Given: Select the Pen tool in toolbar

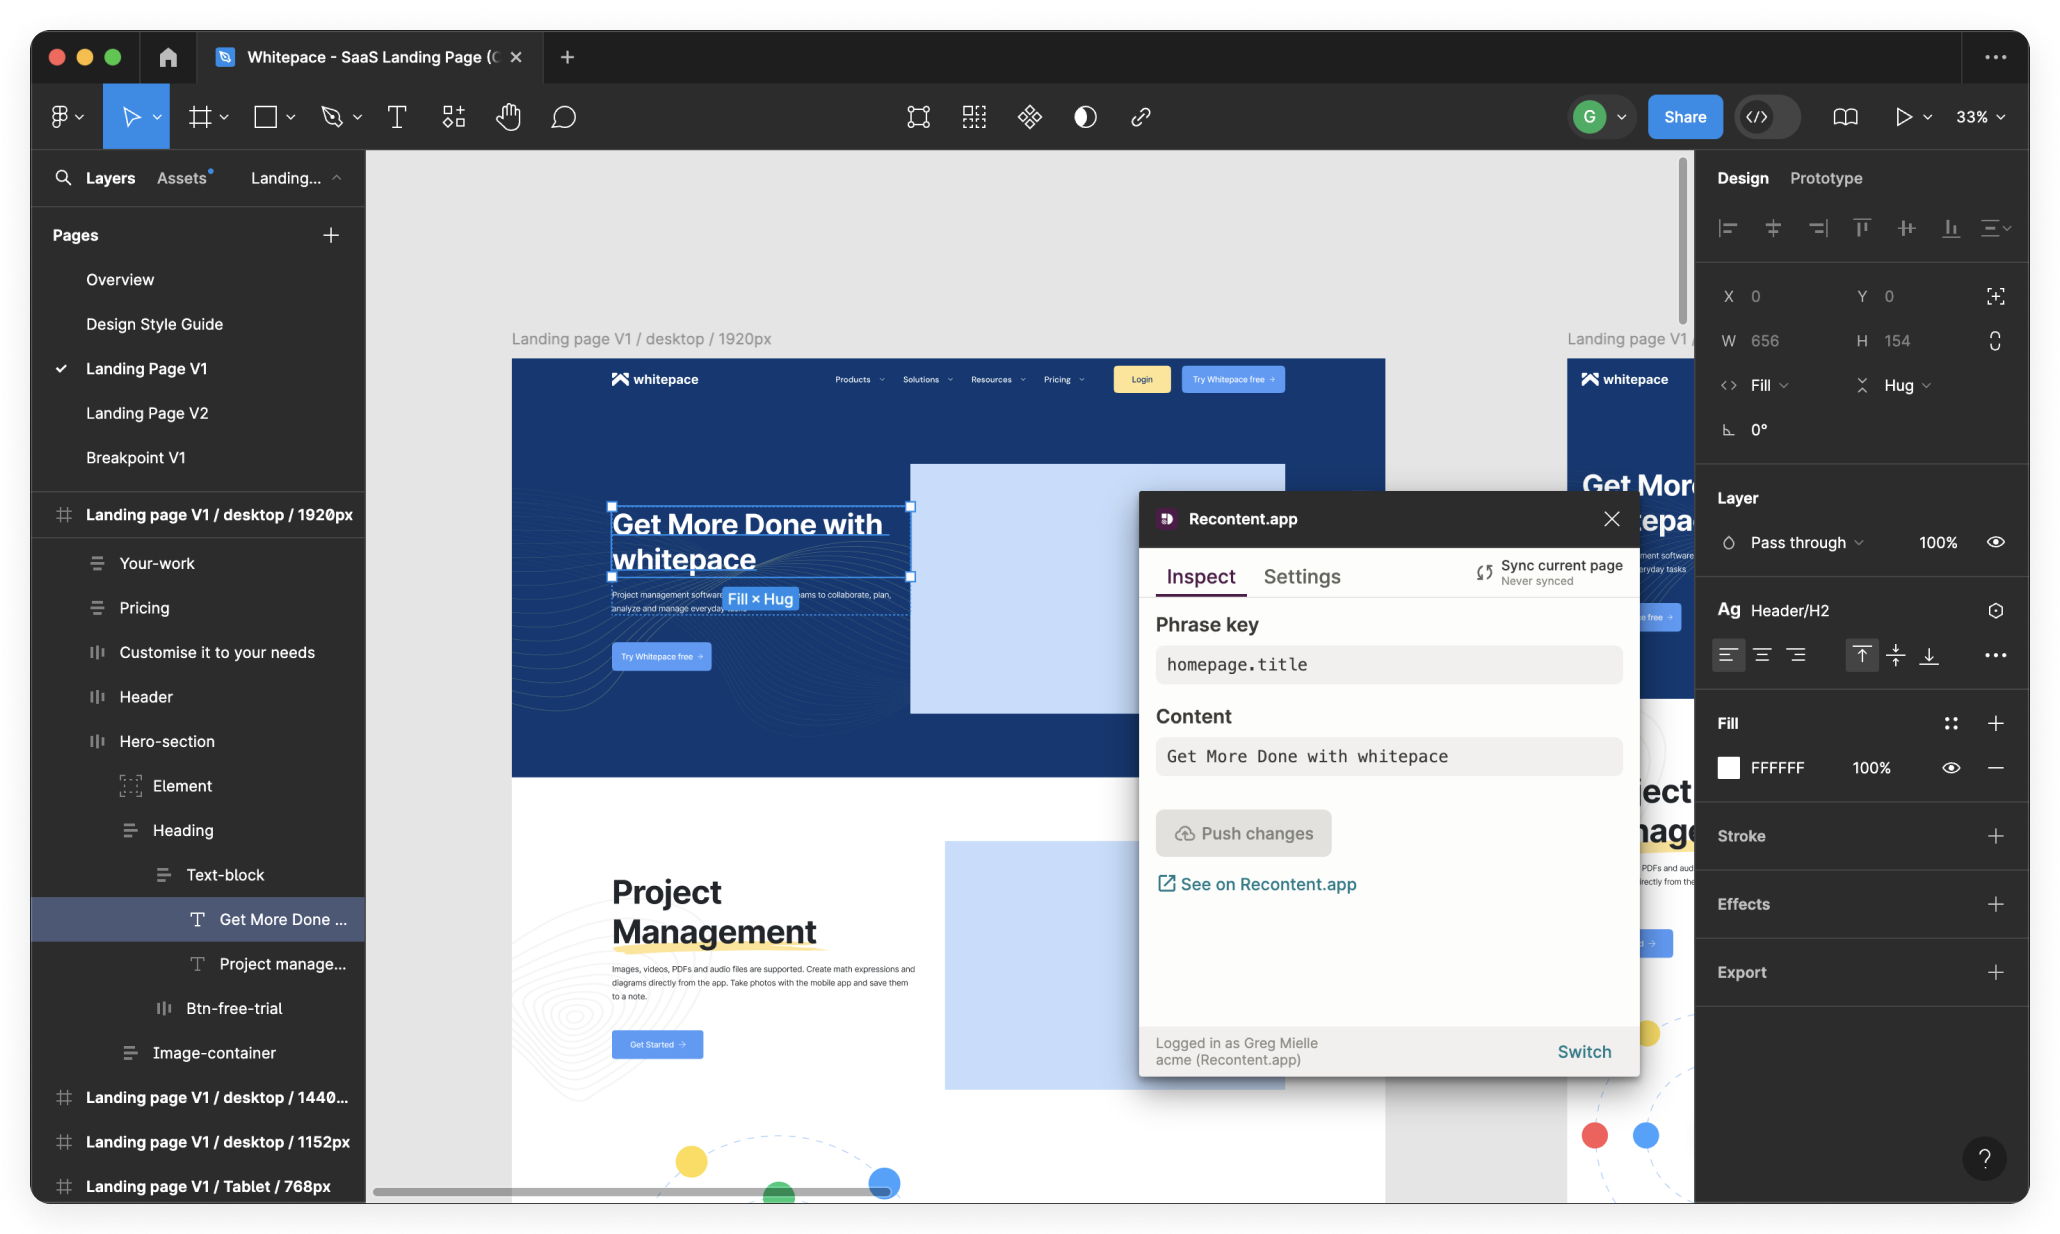Looking at the screenshot, I should [330, 116].
